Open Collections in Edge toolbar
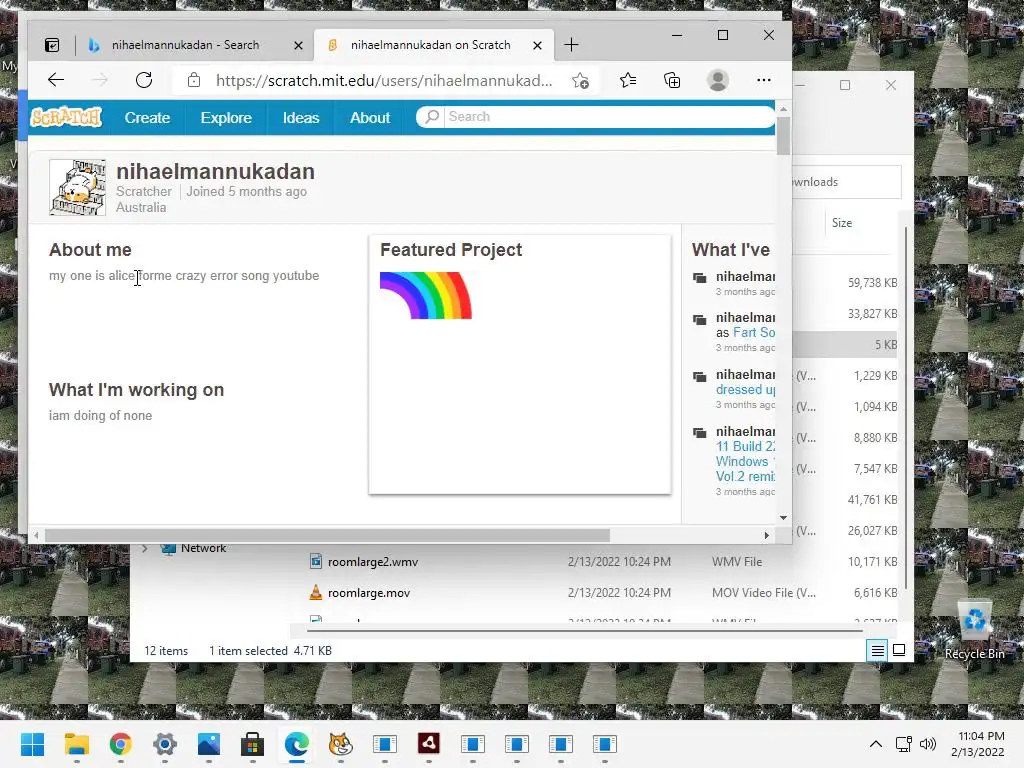This screenshot has height=768, width=1024. pyautogui.click(x=672, y=80)
